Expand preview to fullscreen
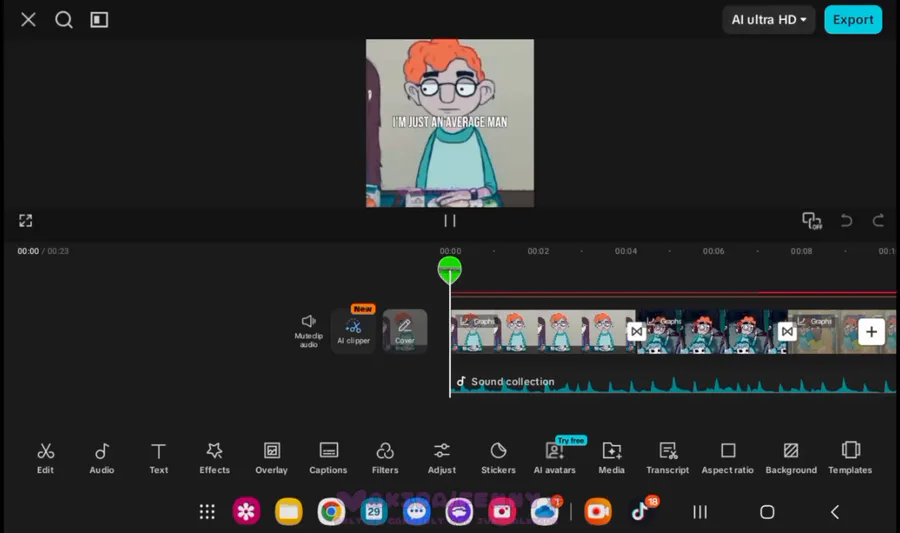 point(26,220)
